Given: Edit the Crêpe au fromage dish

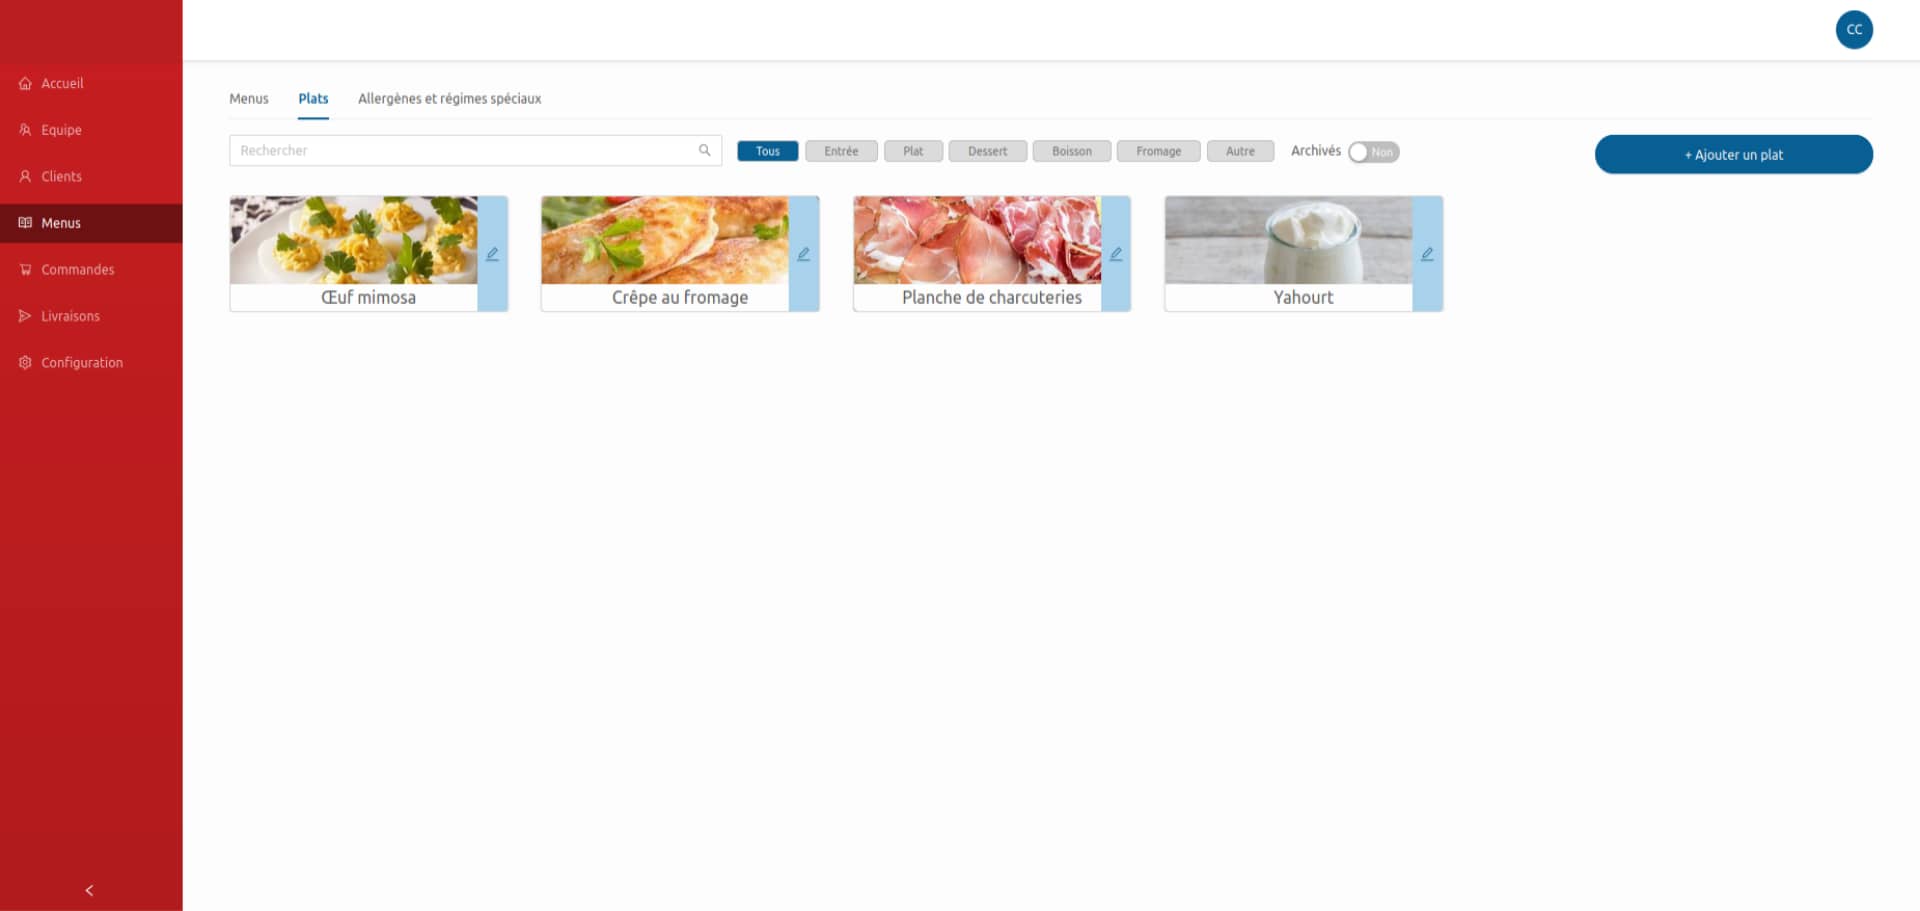Looking at the screenshot, I should point(804,254).
